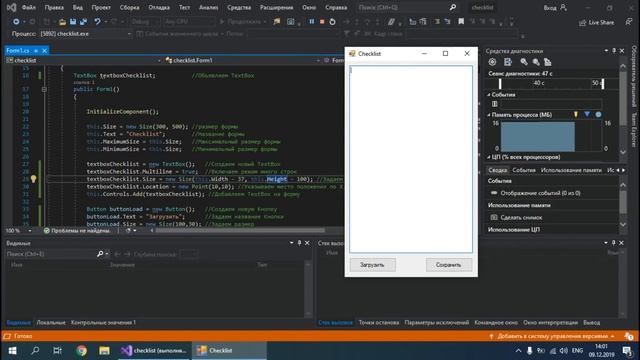Switch to the Локальные tab
Image resolution: width=640 pixels, height=360 pixels.
tap(51, 322)
